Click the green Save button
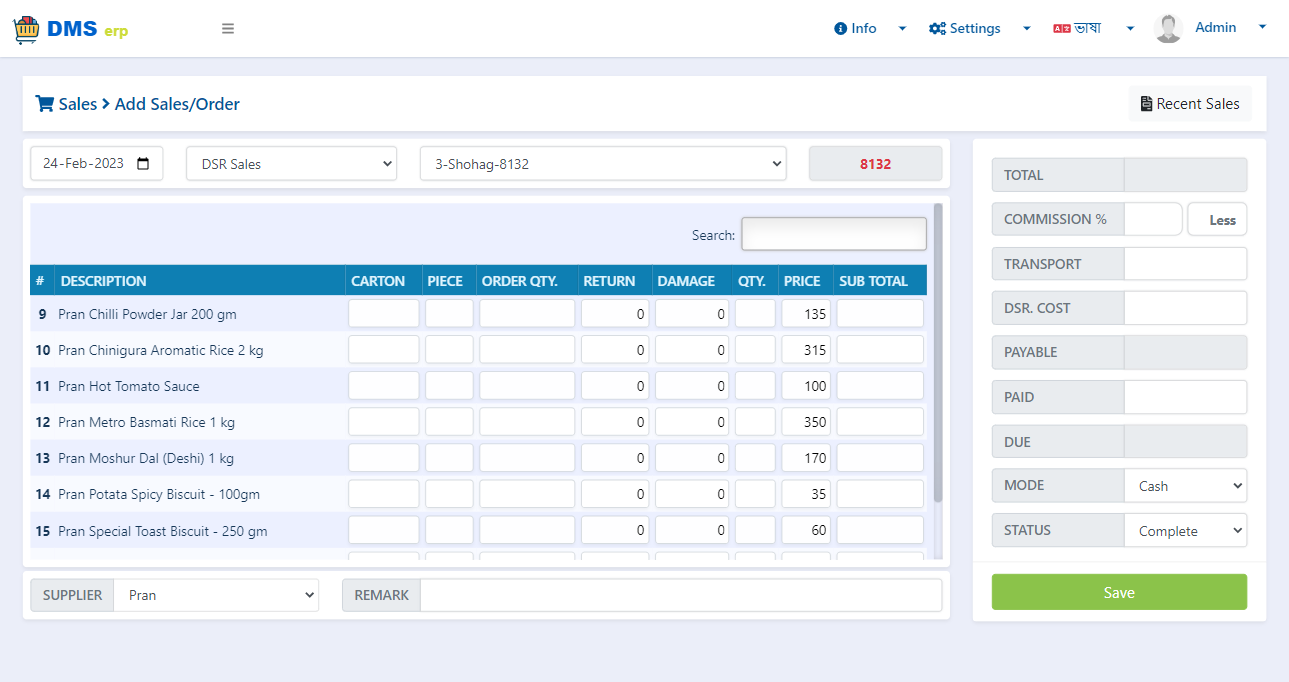Image resolution: width=1289 pixels, height=682 pixels. pos(1119,592)
